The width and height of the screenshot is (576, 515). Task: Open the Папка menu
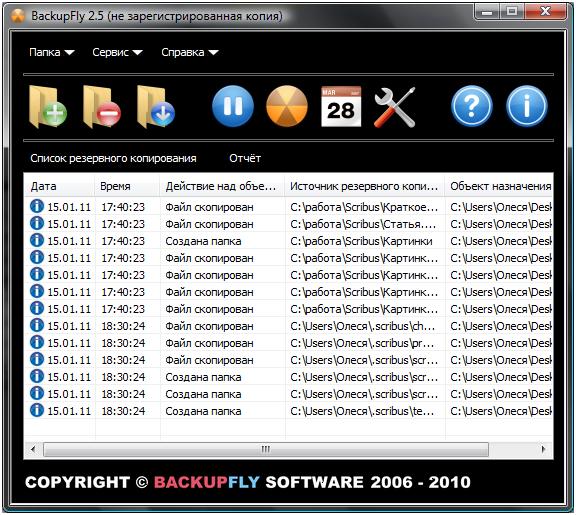click(45, 52)
